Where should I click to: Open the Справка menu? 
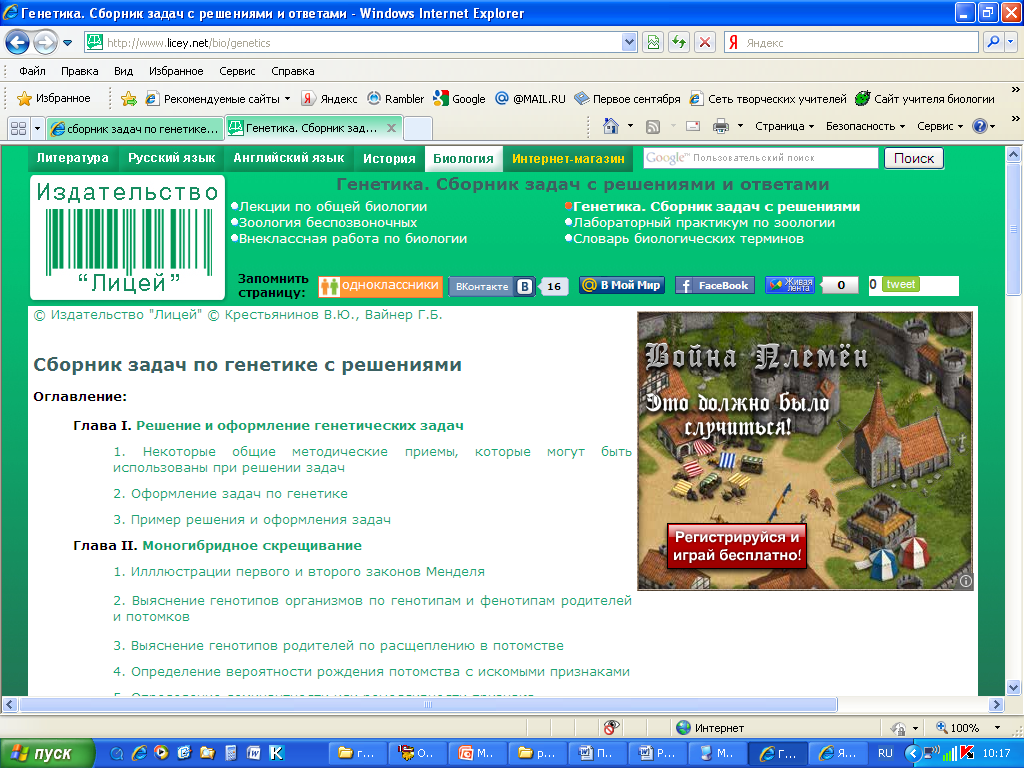tap(293, 71)
